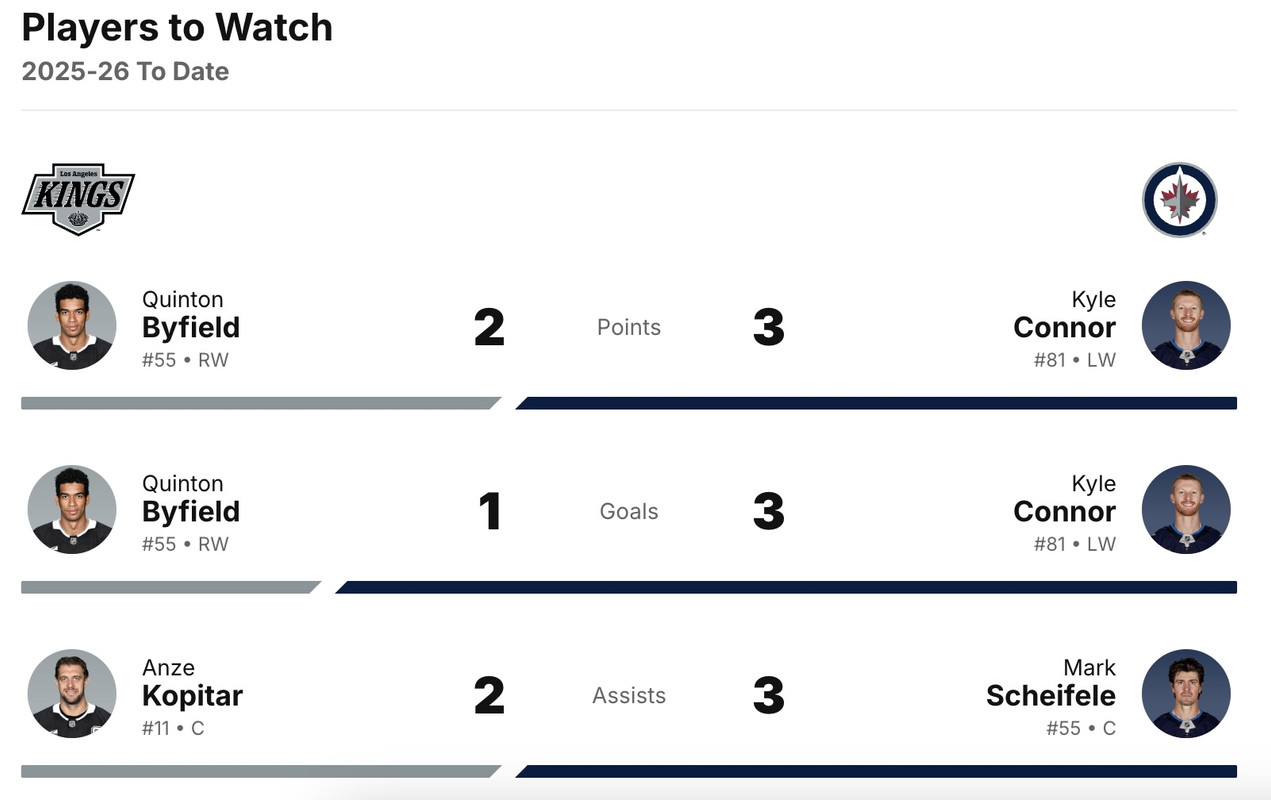The image size is (1271, 800).
Task: Select the Goals stat label
Action: click(629, 511)
